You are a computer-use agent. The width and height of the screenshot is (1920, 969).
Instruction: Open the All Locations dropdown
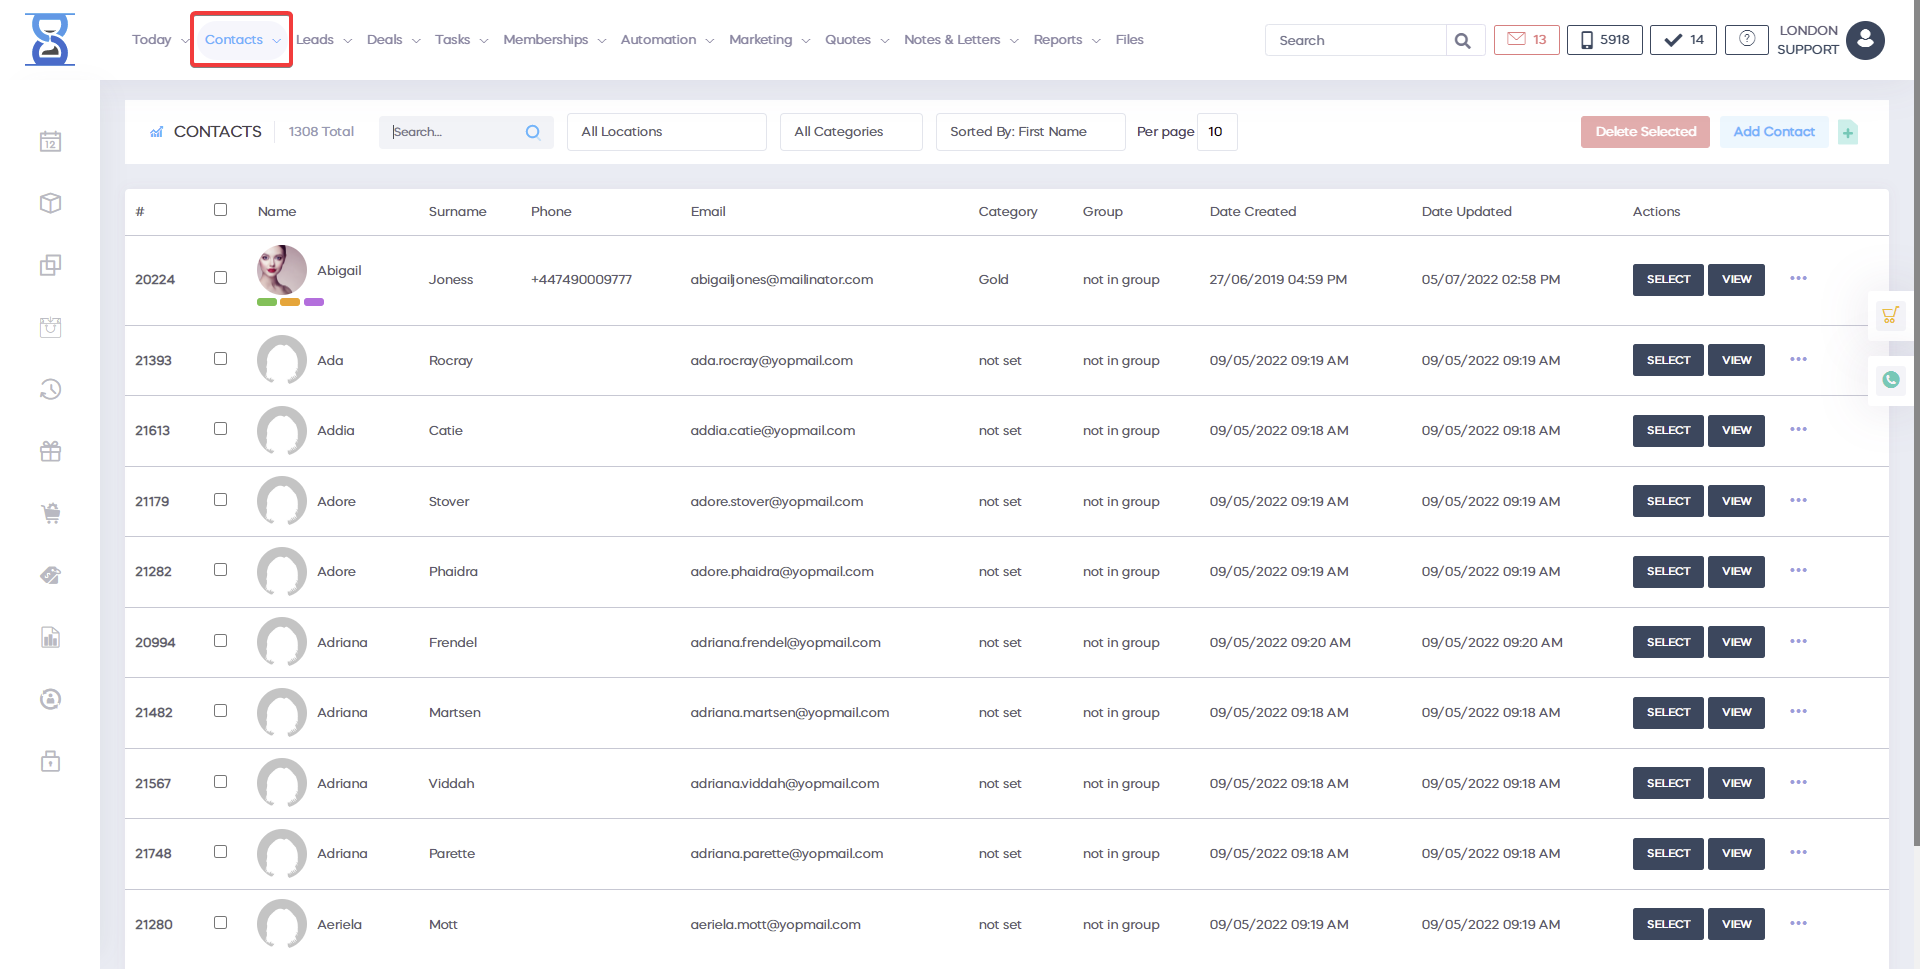point(666,132)
